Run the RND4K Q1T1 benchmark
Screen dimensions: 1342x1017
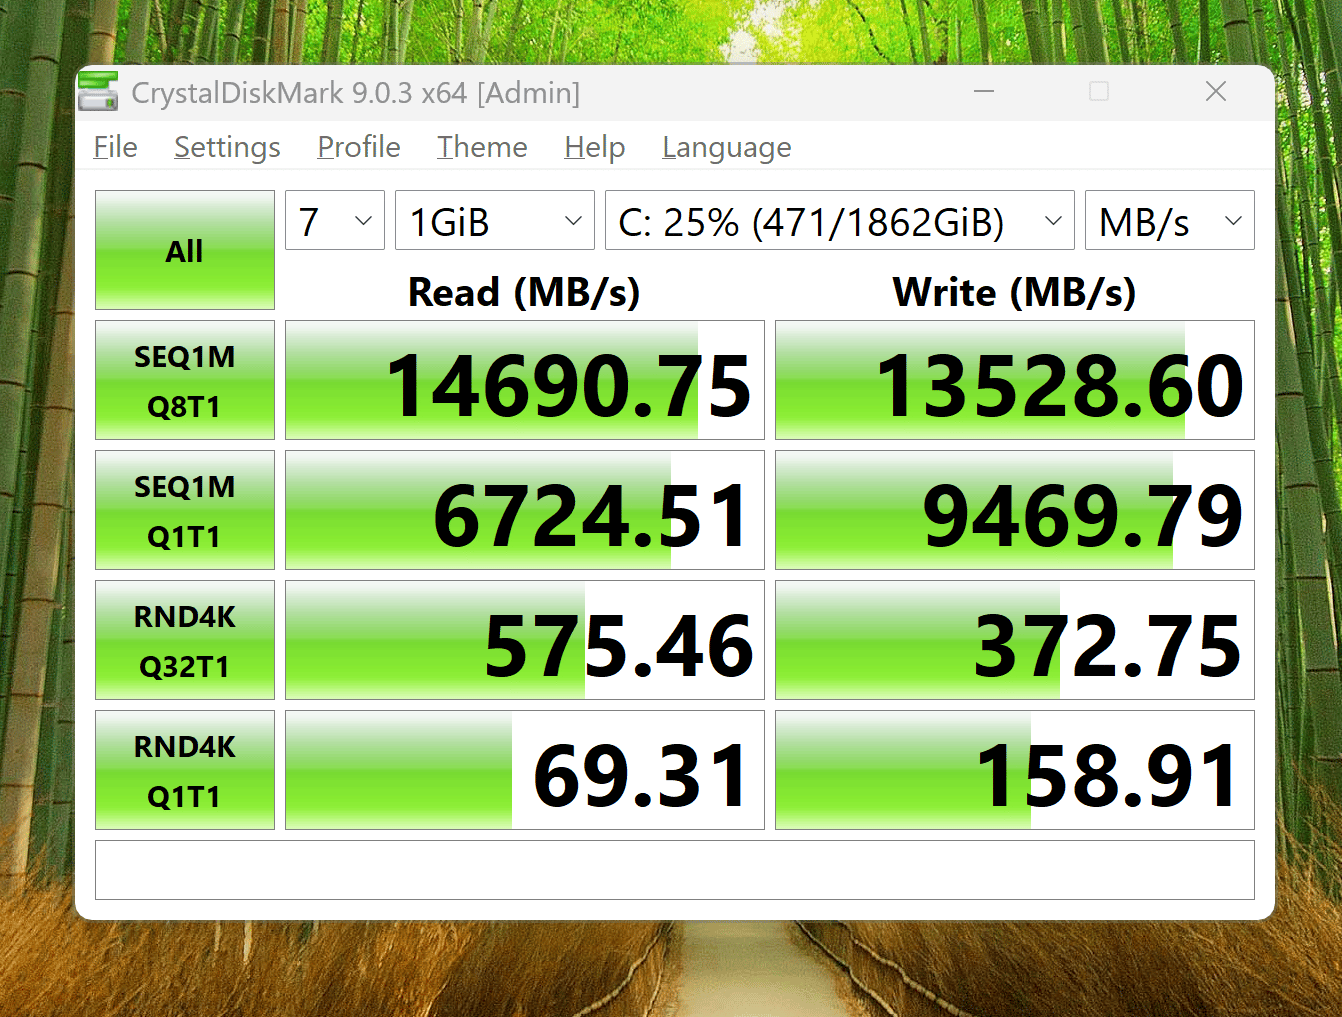tap(185, 770)
